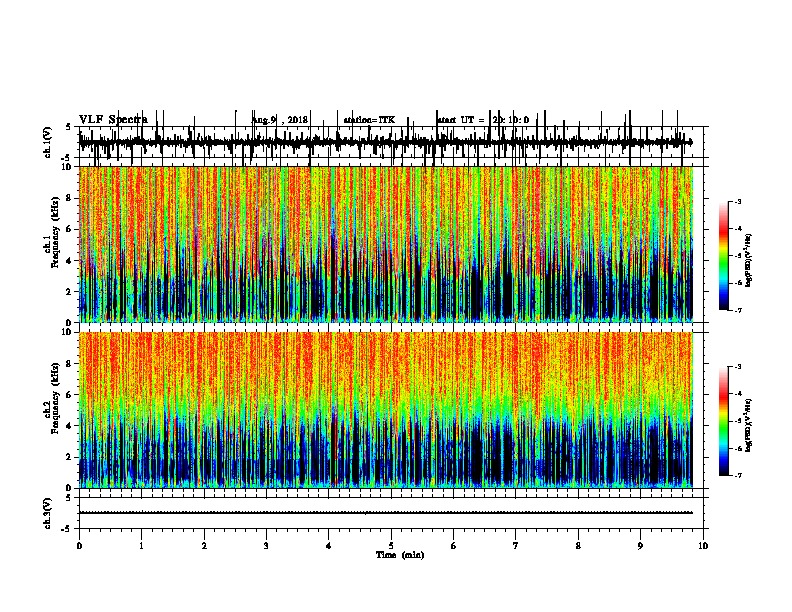
Task: Click the '6' kHz tick on ch.1 spectrogram
Action: (70, 230)
